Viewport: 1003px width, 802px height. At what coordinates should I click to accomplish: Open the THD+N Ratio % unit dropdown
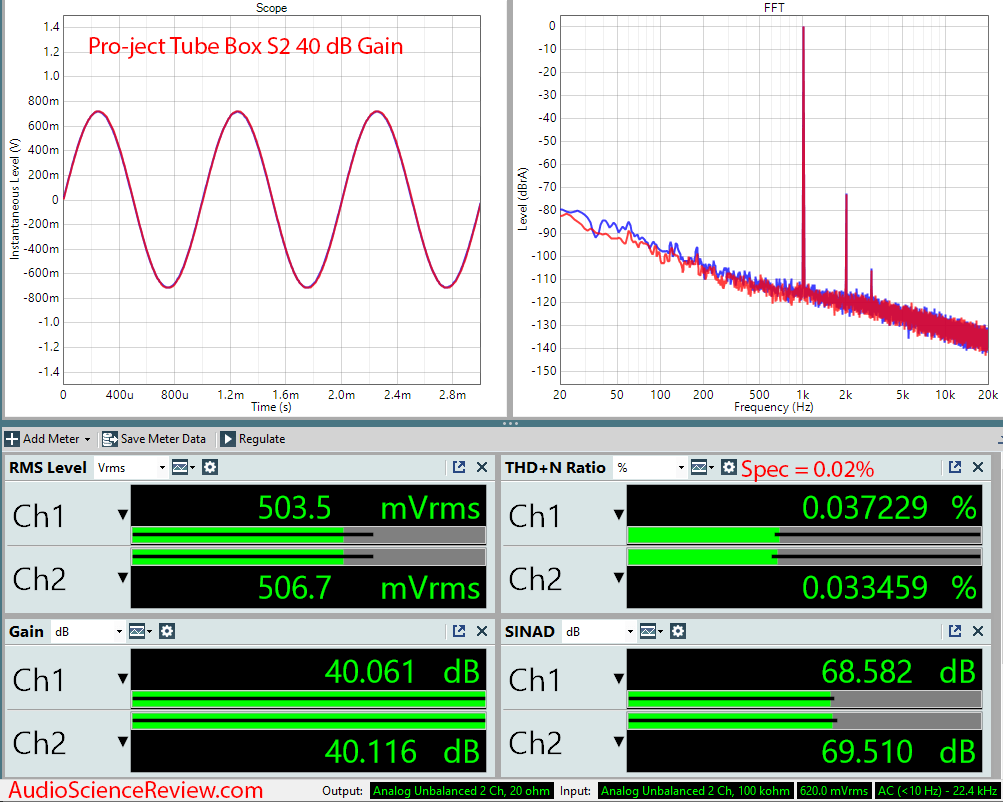click(x=650, y=468)
